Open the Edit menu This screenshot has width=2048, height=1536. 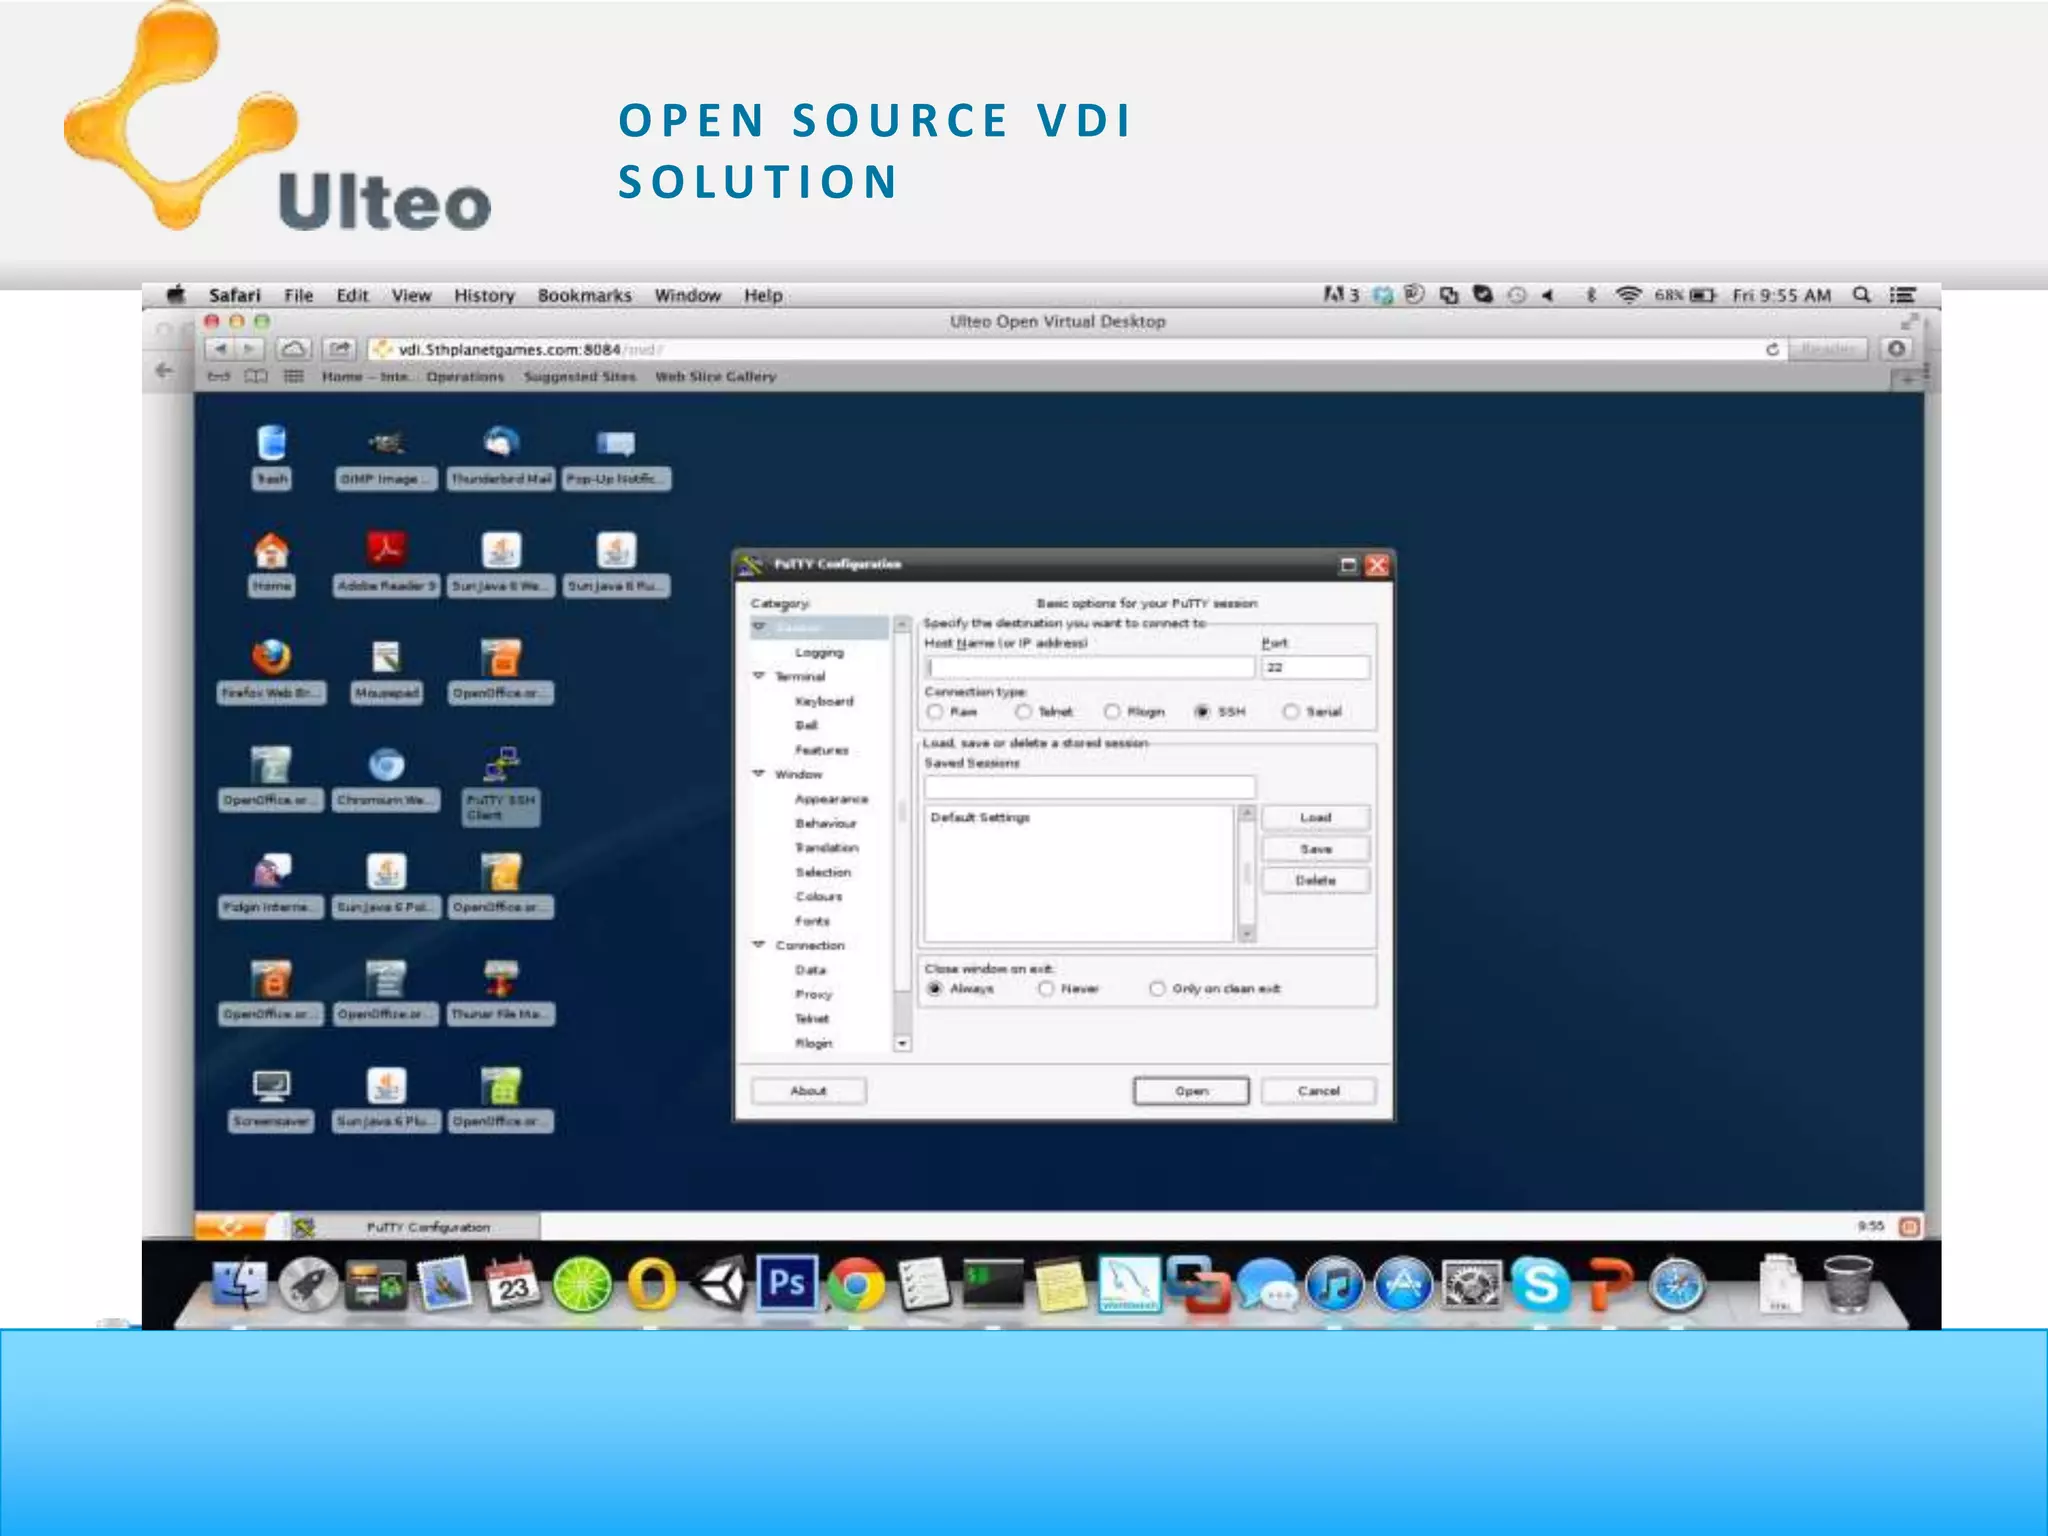352,295
